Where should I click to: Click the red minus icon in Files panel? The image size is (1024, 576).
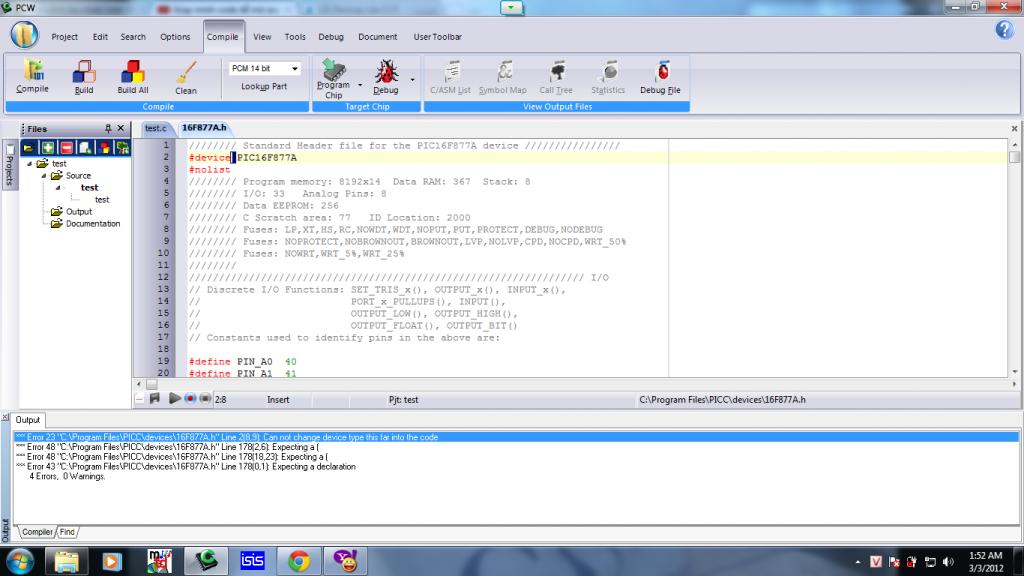66,148
